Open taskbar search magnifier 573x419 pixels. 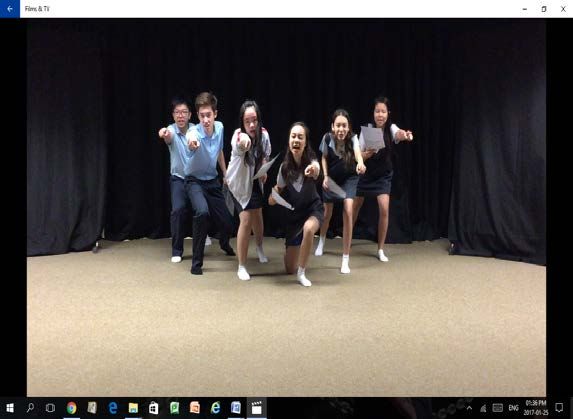[x=30, y=408]
